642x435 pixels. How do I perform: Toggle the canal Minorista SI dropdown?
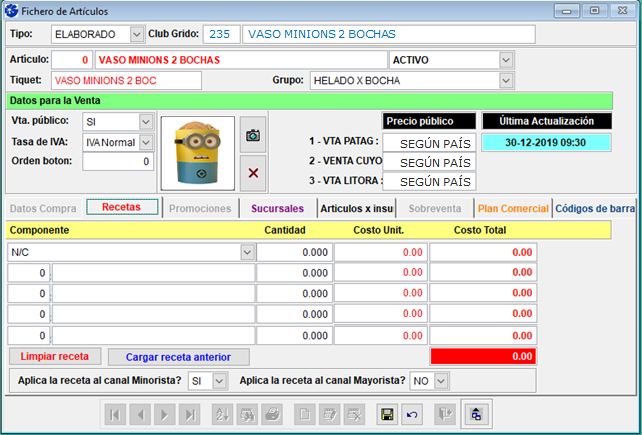pyautogui.click(x=222, y=381)
